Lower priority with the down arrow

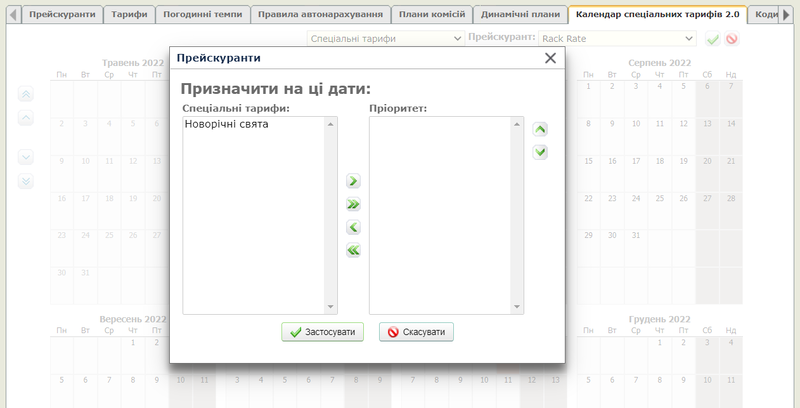pos(540,152)
